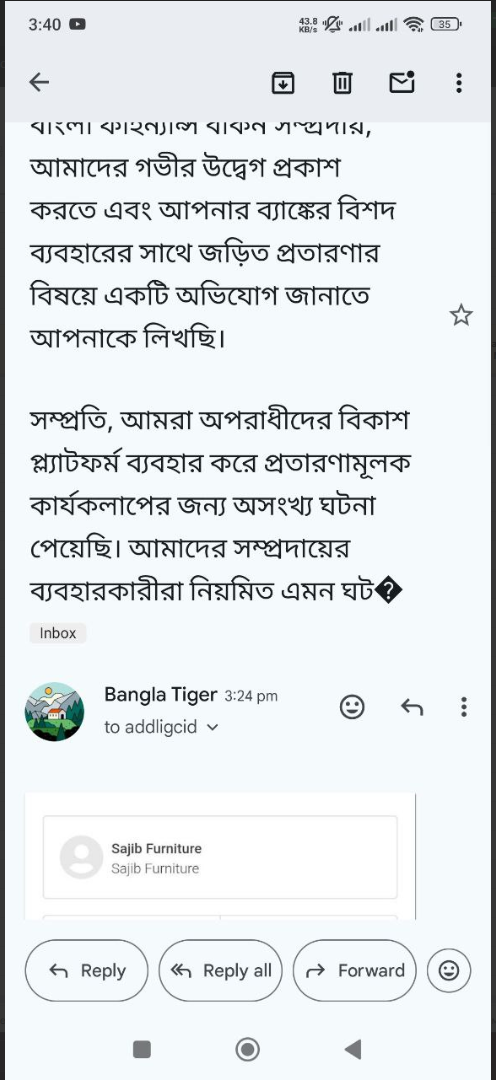Image resolution: width=496 pixels, height=1080 pixels.
Task: Open the top toolbar overflow menu
Action: click(x=459, y=83)
